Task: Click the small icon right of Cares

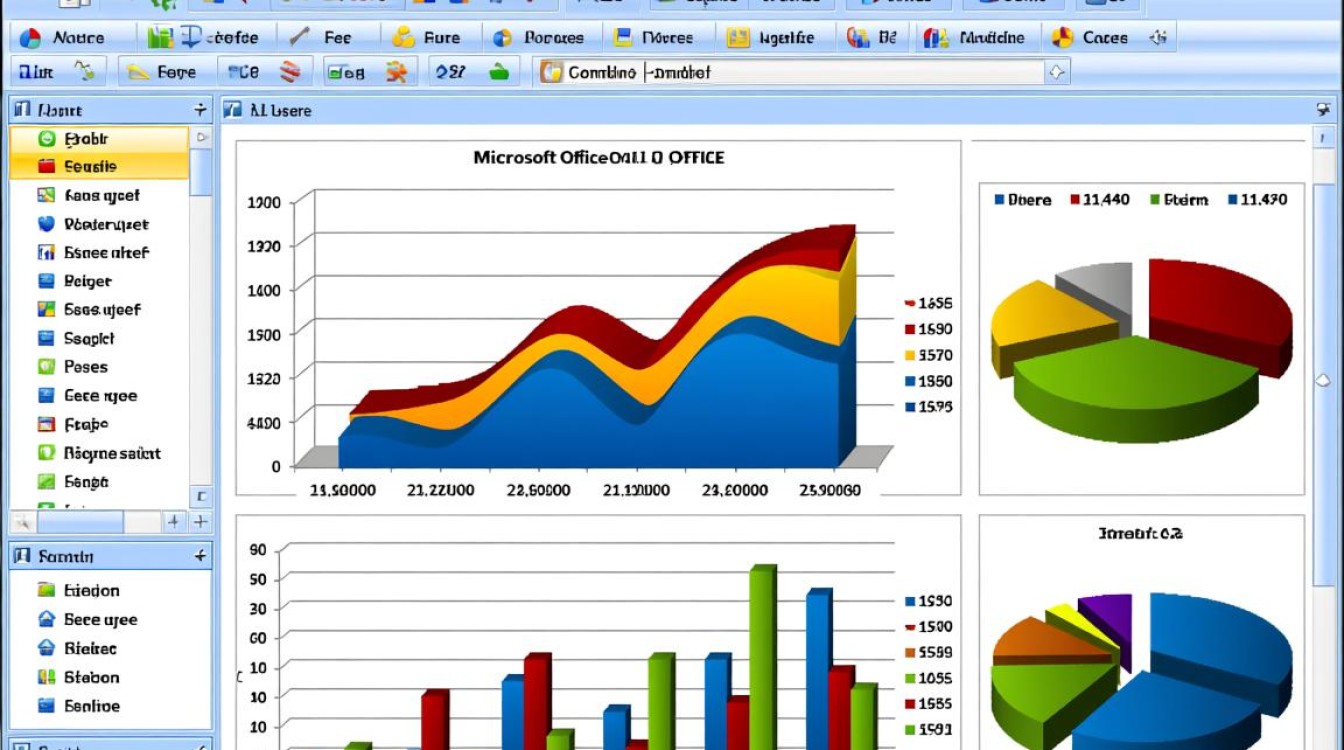Action: (x=1158, y=38)
